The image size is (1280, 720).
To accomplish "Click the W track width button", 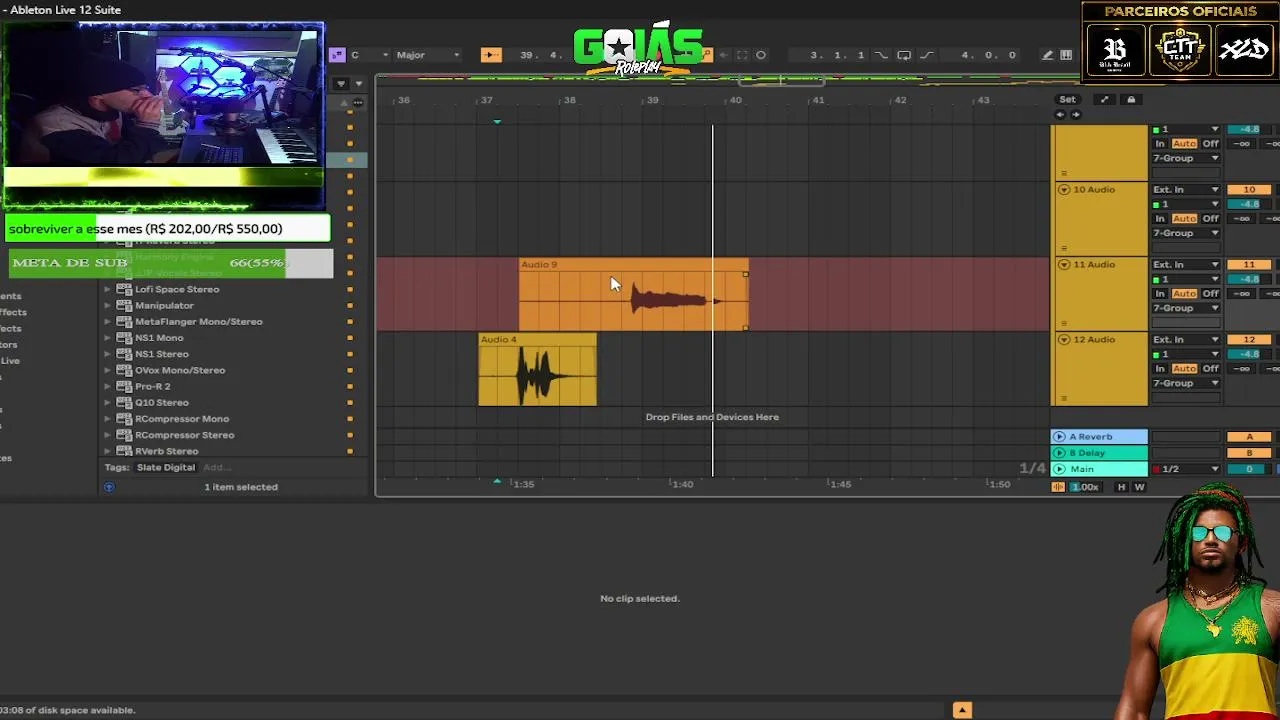I will point(1139,487).
